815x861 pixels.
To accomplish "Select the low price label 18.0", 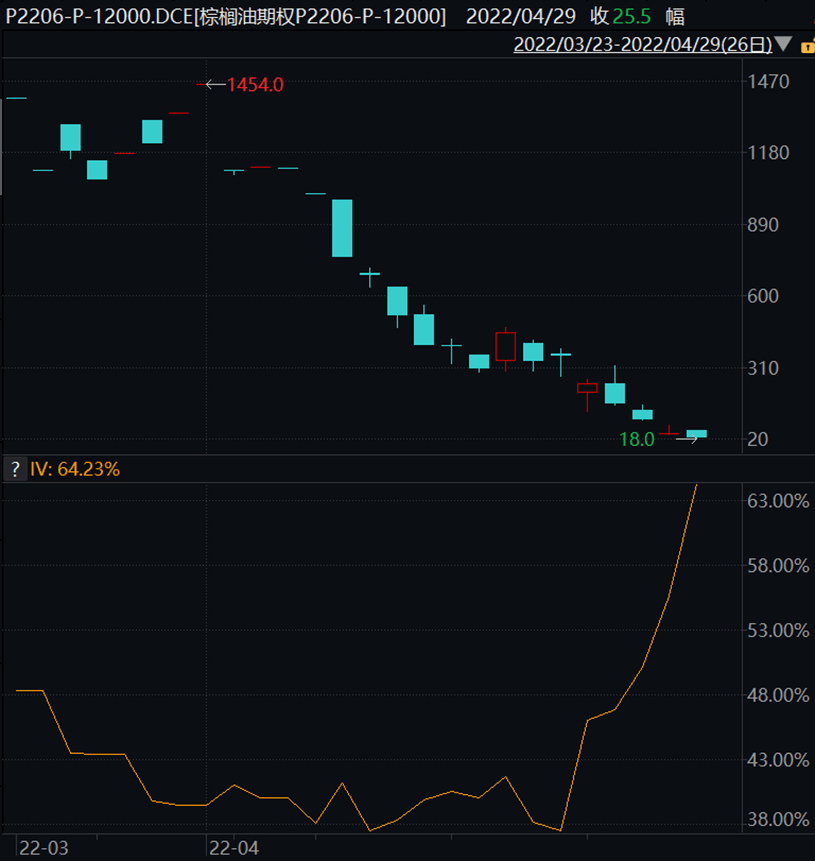I will [x=637, y=439].
